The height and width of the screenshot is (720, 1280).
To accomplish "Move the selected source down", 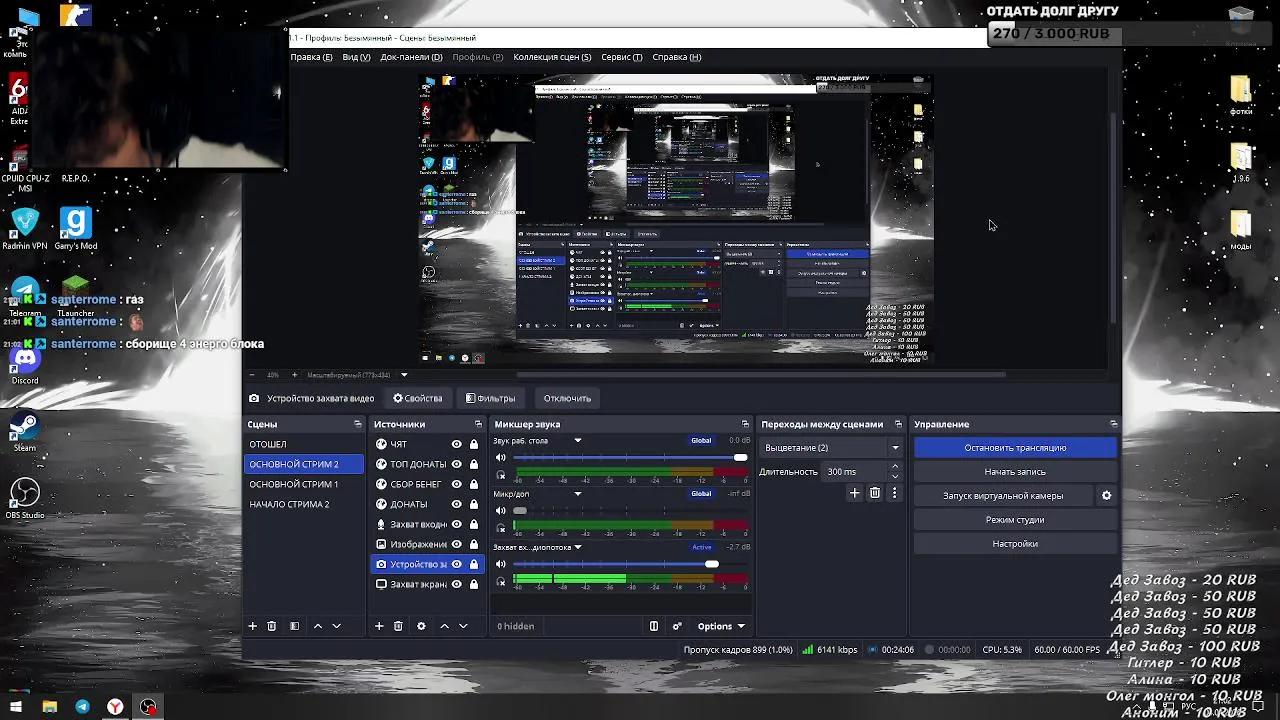I will coord(463,626).
